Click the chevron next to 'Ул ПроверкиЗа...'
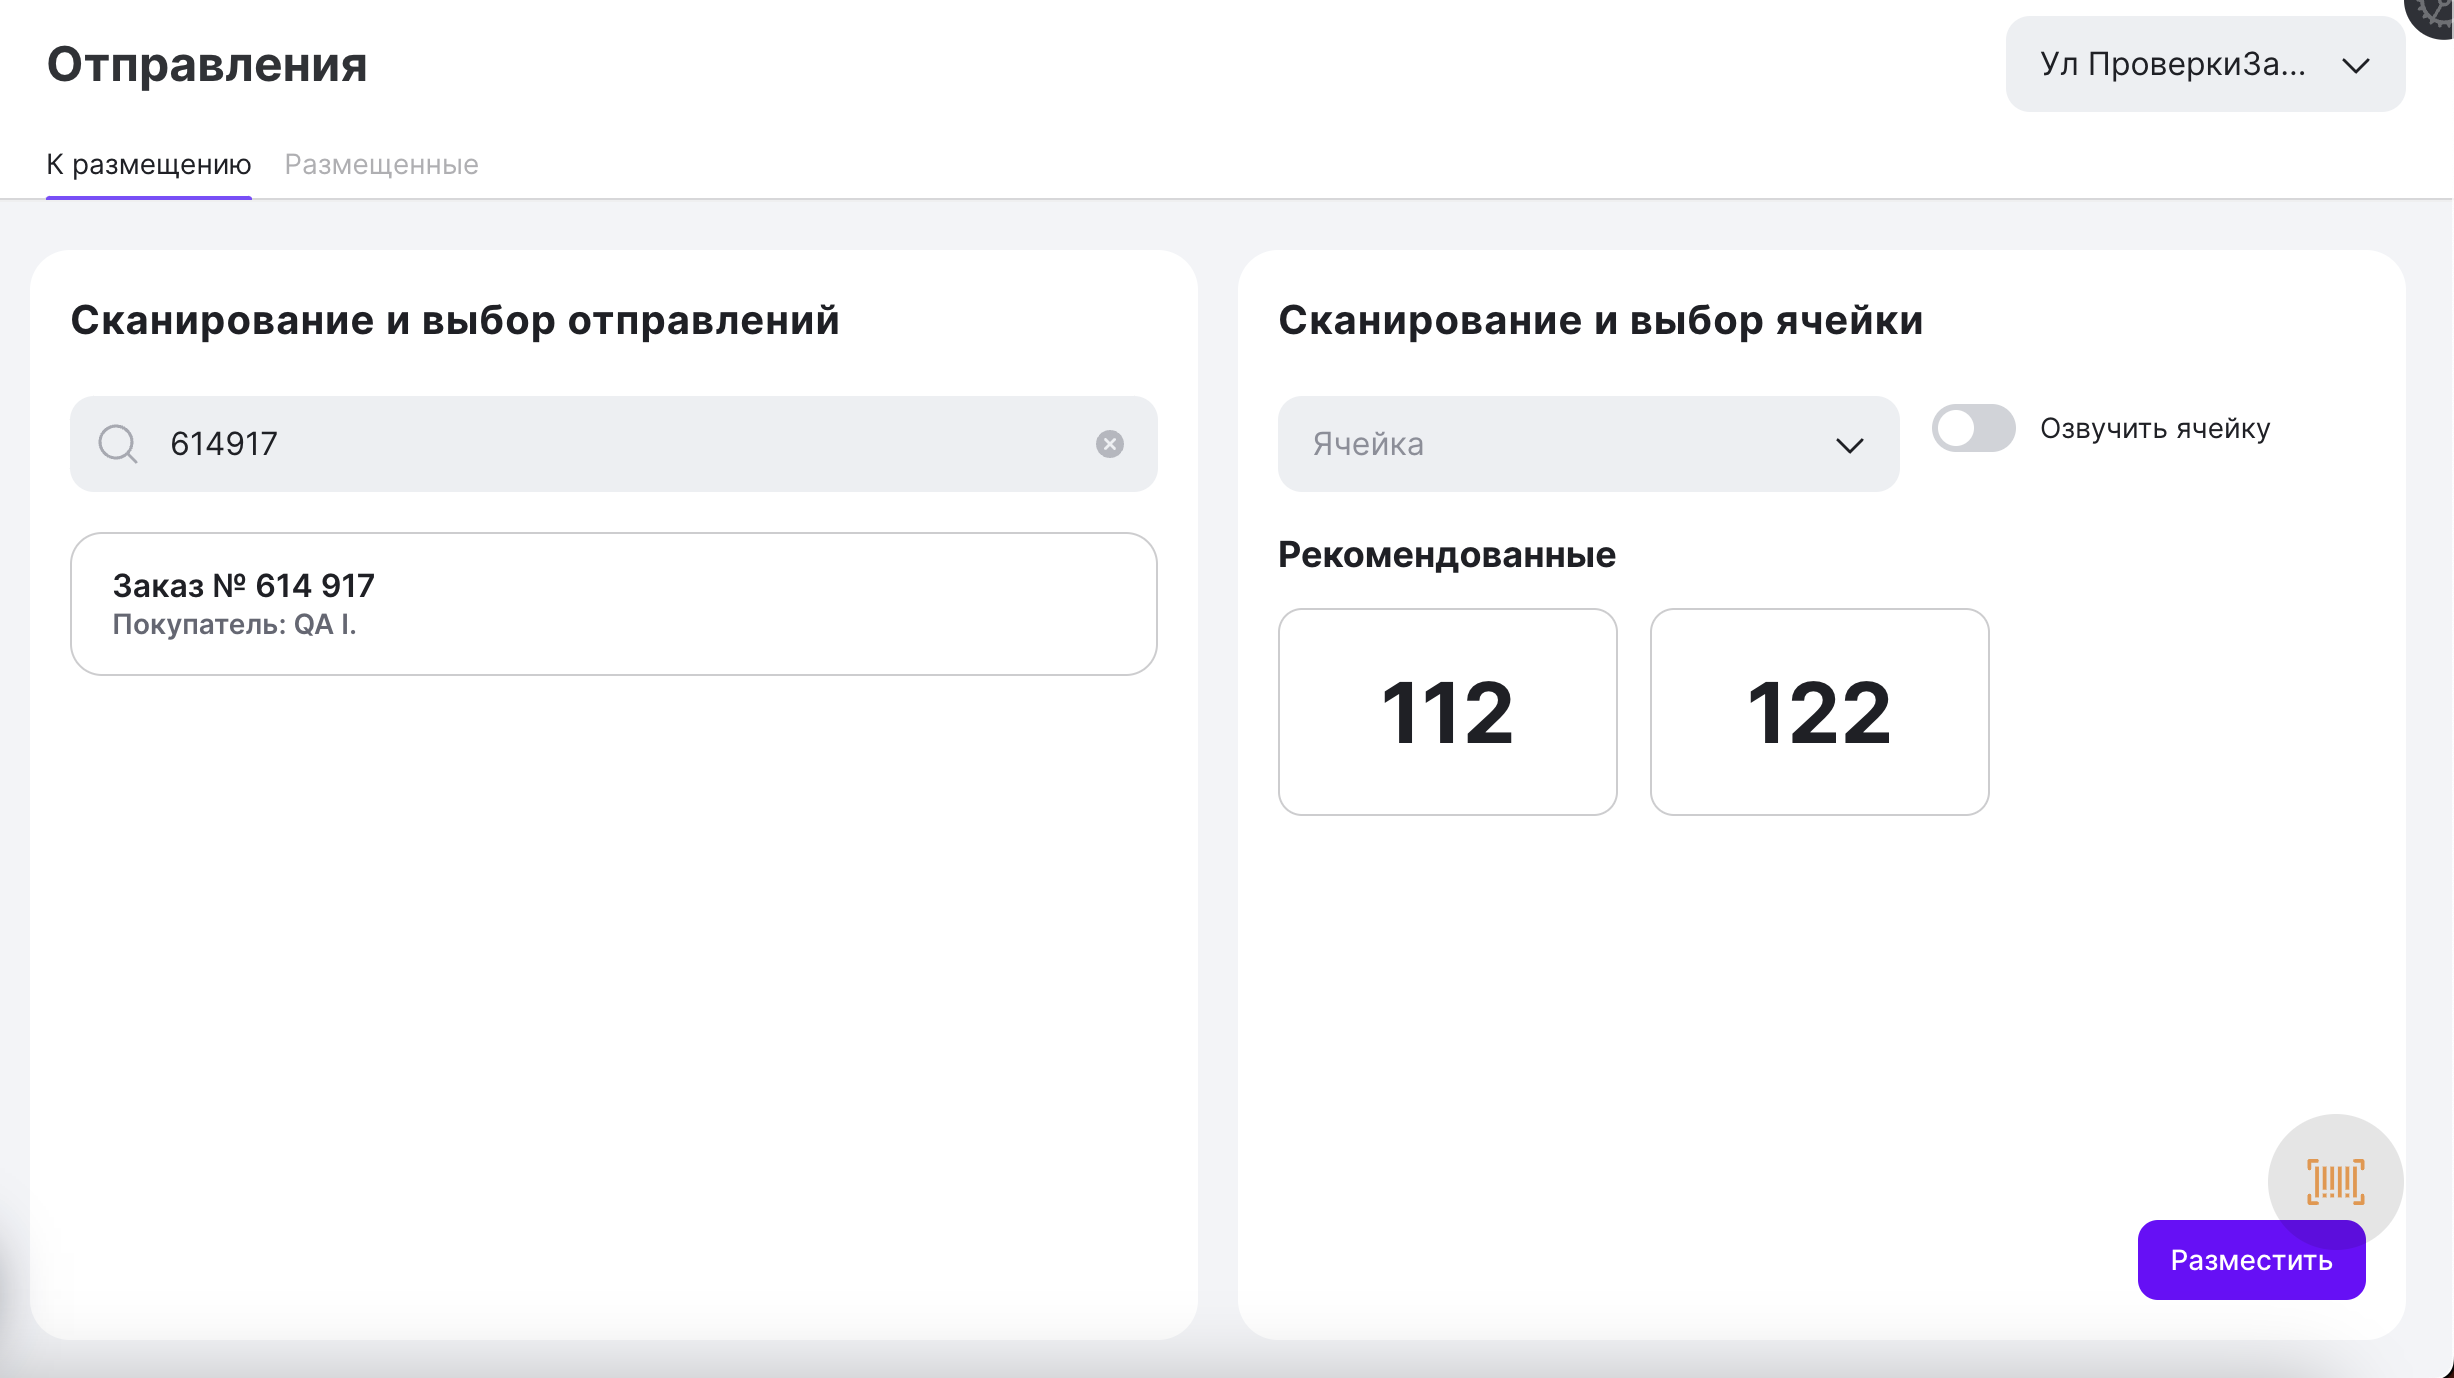The width and height of the screenshot is (2454, 1378). tap(2356, 66)
